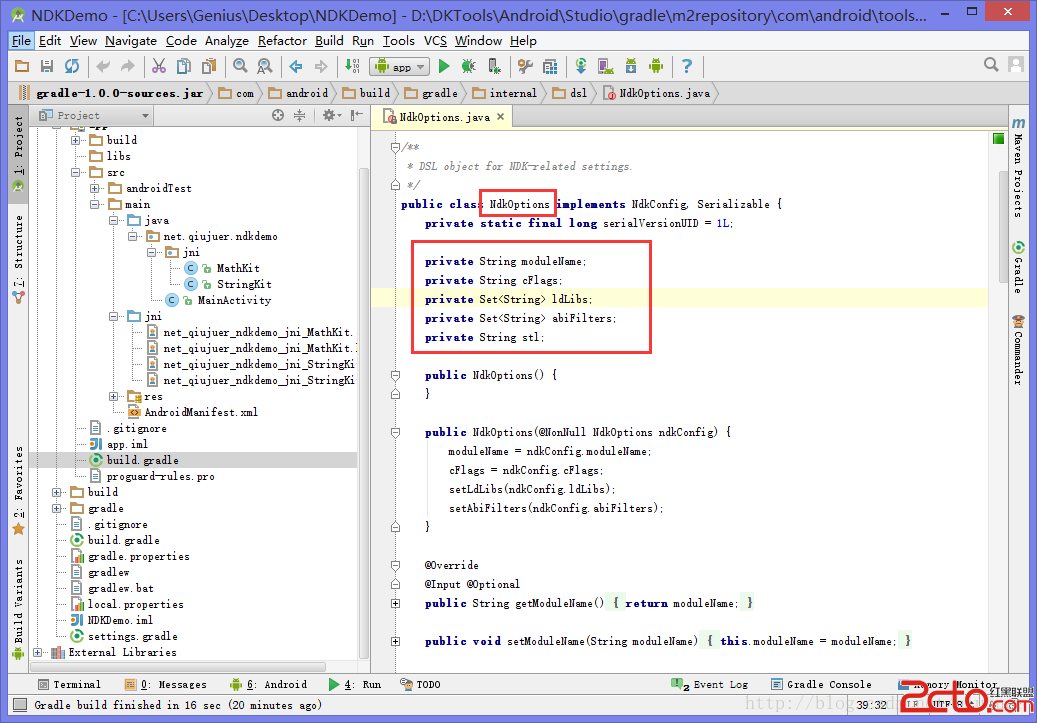Click the Debug app bug icon
Screen dimensions: 1037x723
click(469, 66)
